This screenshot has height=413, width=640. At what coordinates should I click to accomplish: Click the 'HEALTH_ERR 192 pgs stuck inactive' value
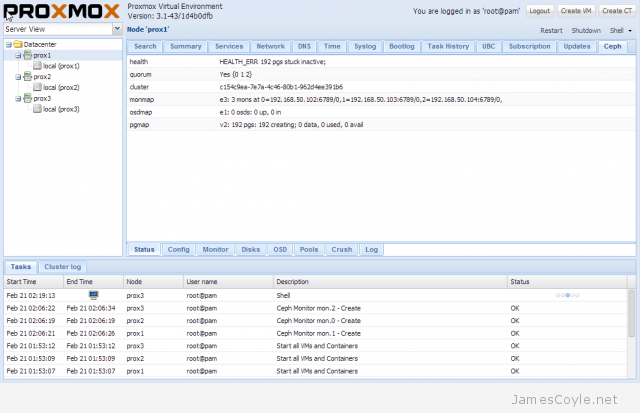(x=272, y=62)
